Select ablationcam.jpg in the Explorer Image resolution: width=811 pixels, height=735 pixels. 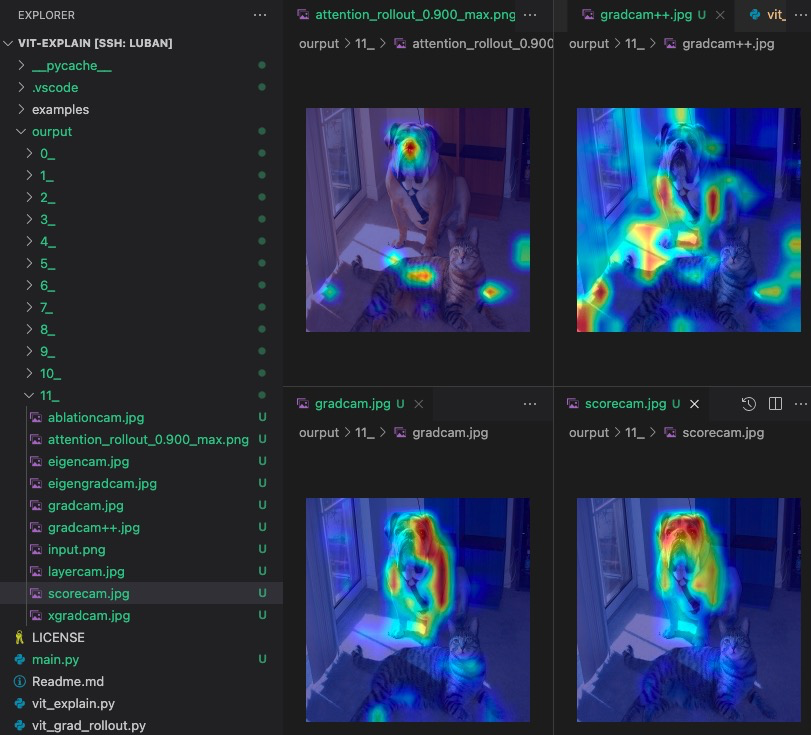point(96,417)
